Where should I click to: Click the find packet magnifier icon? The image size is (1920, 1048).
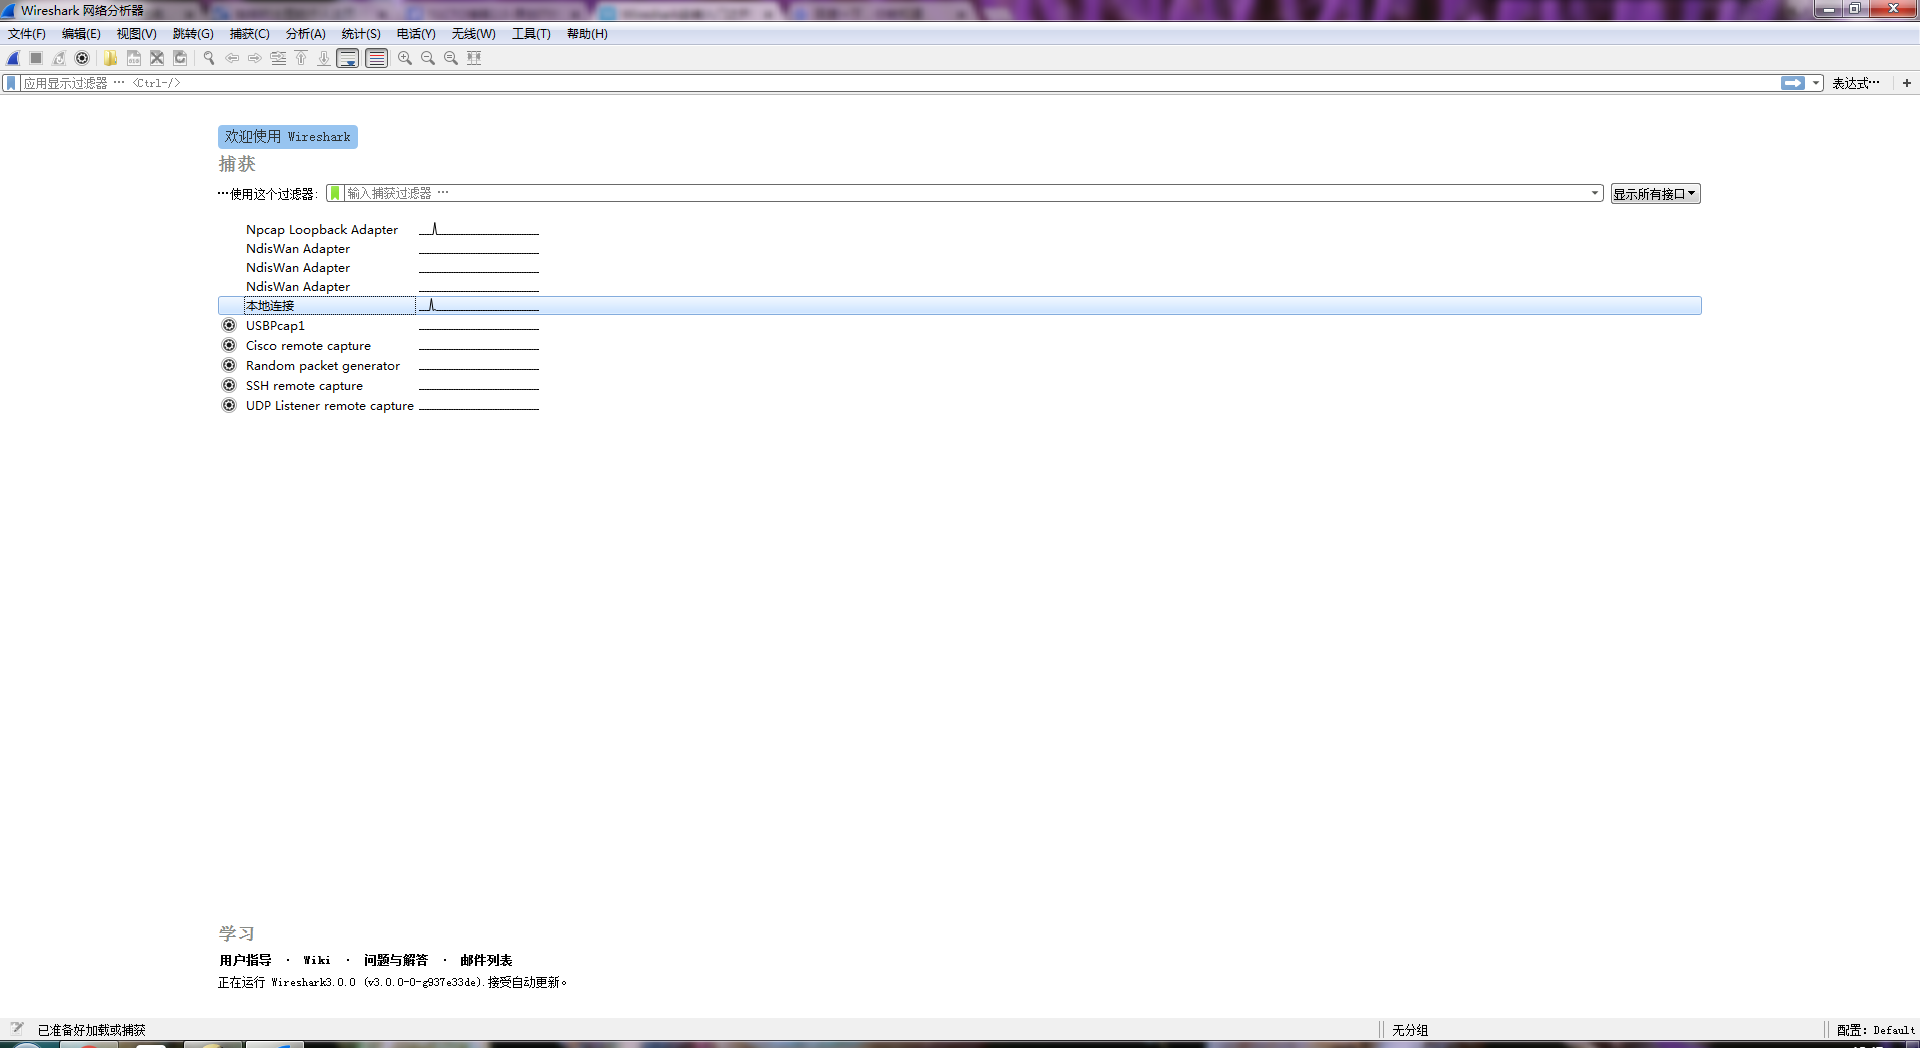(x=209, y=58)
